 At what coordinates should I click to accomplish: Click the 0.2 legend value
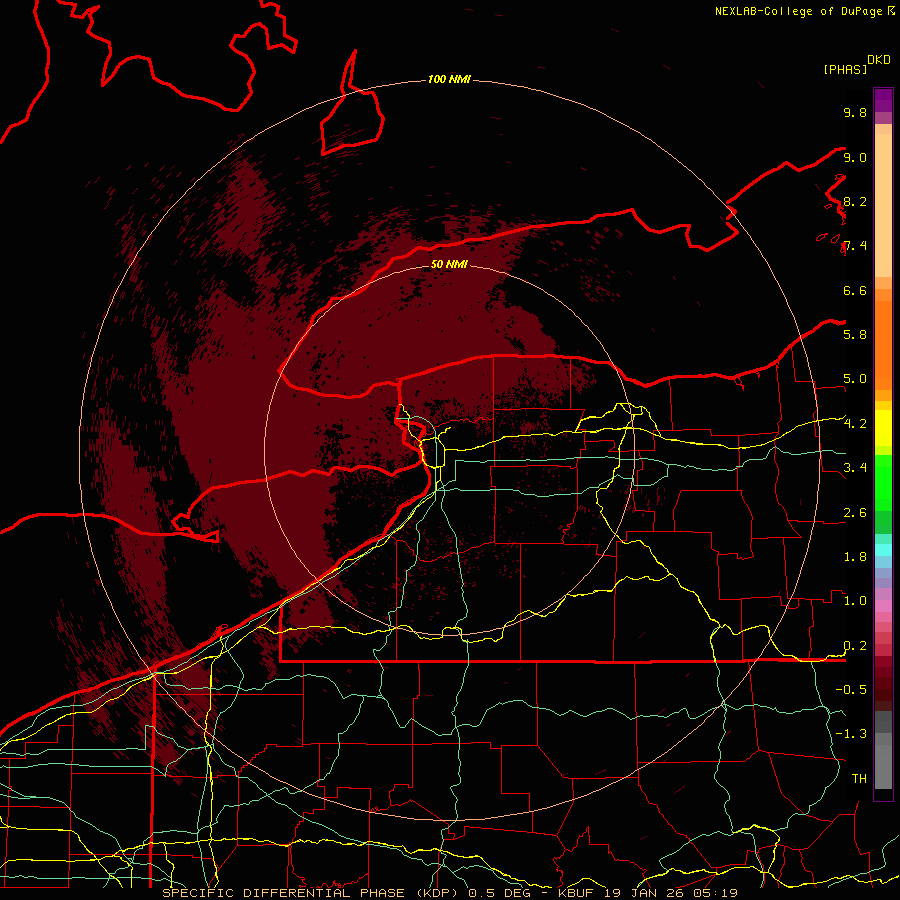[x=855, y=646]
